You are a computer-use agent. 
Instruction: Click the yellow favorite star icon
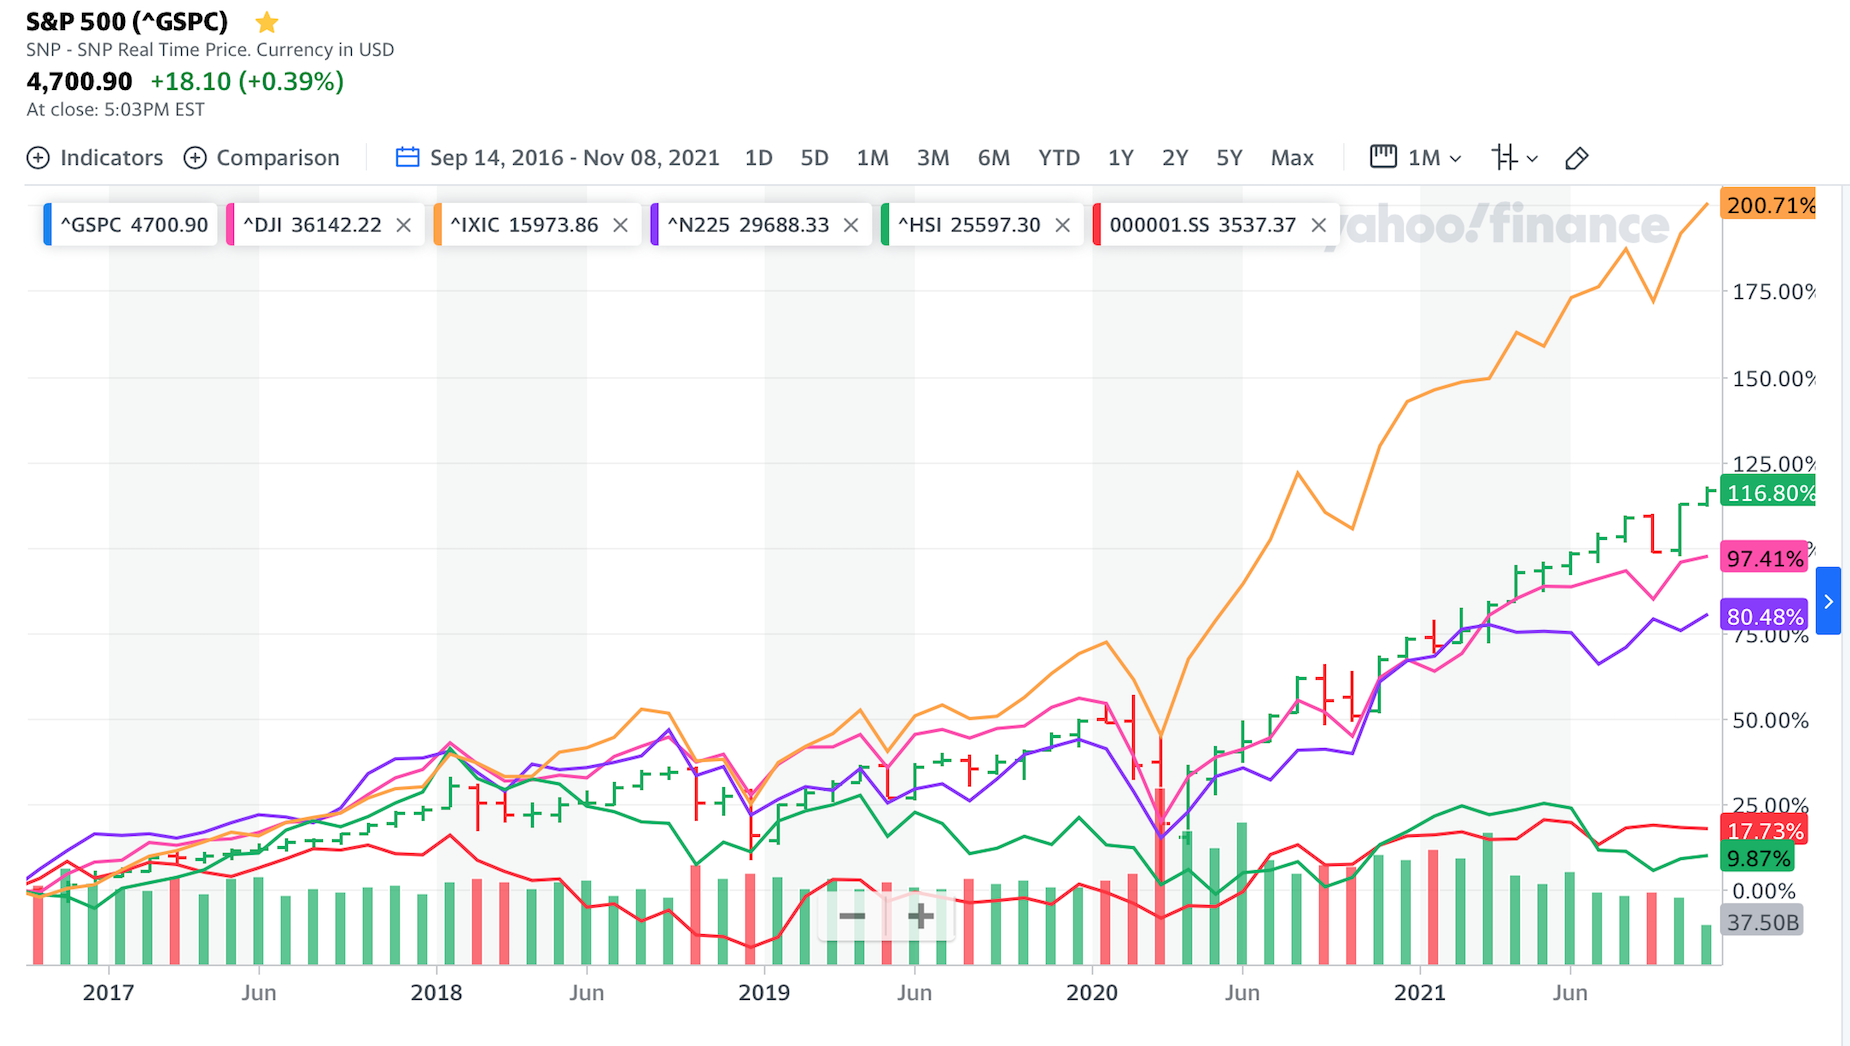coord(266,22)
